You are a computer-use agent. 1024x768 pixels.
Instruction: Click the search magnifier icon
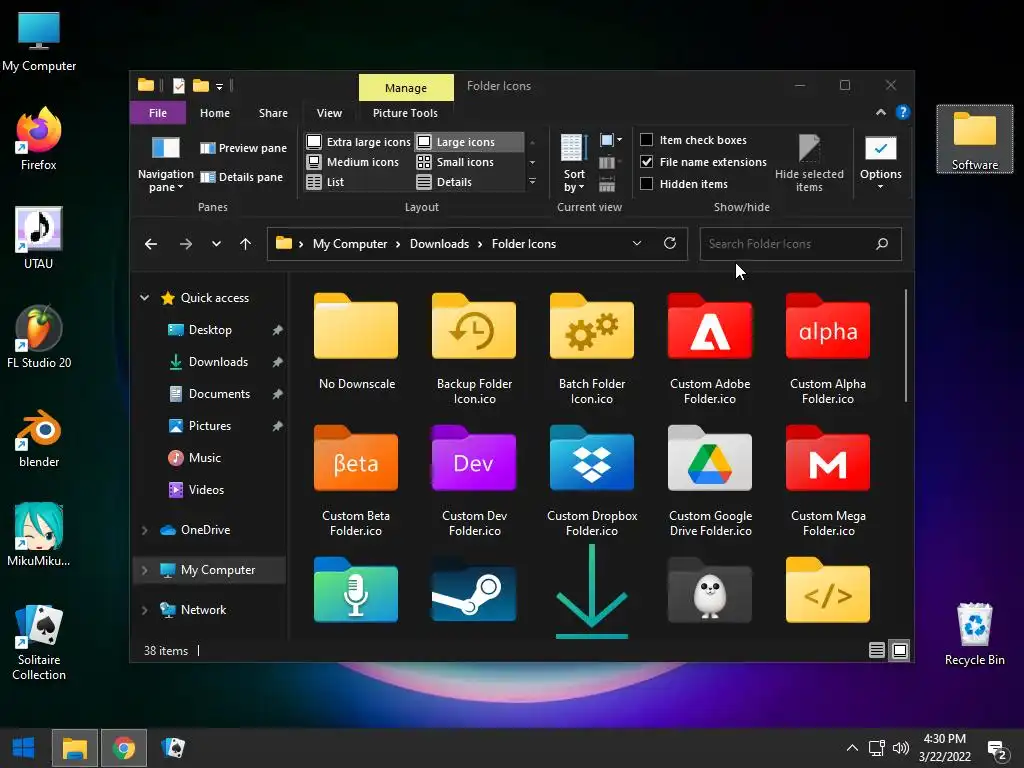882,244
